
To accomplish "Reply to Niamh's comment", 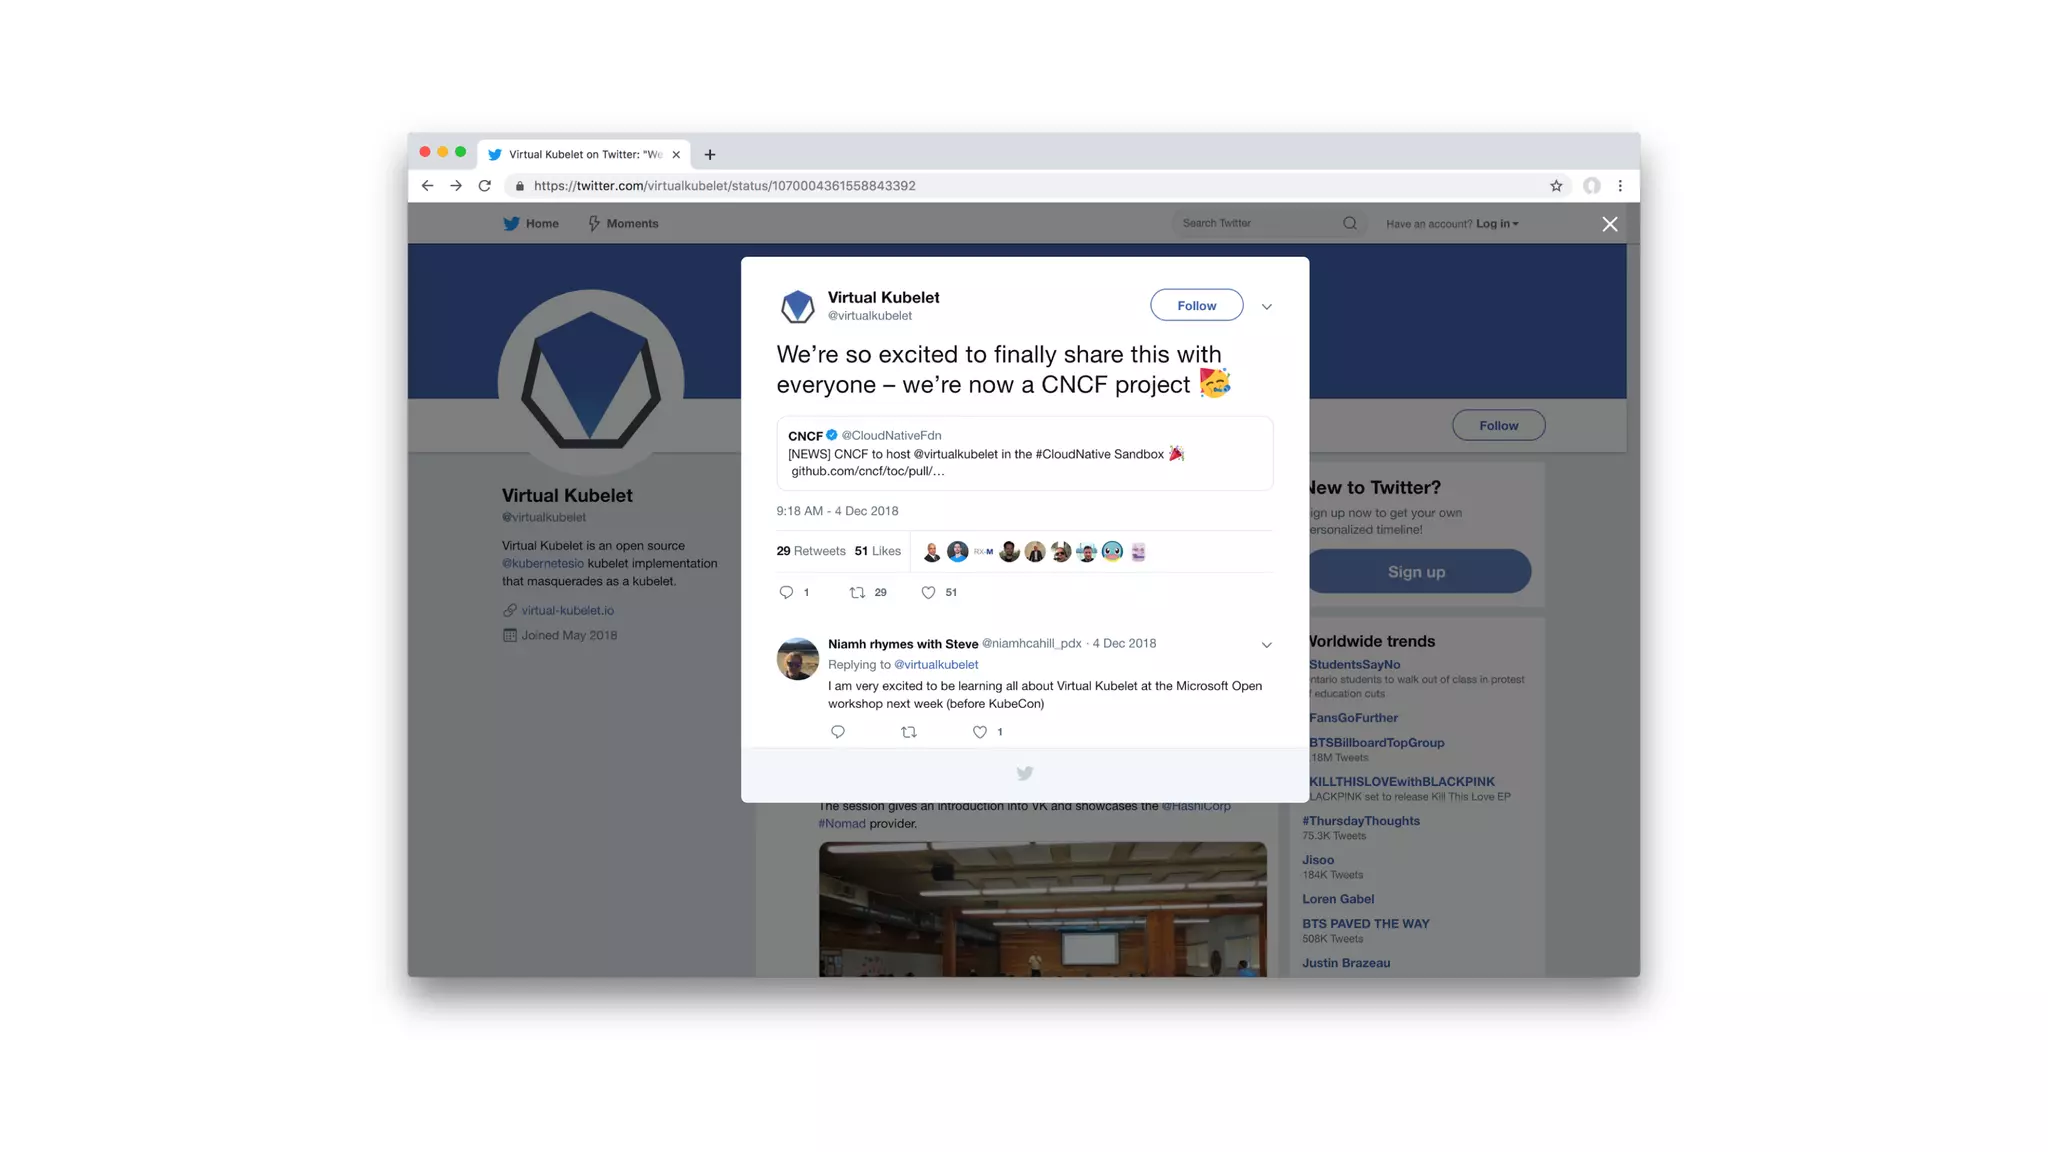I will click(838, 732).
